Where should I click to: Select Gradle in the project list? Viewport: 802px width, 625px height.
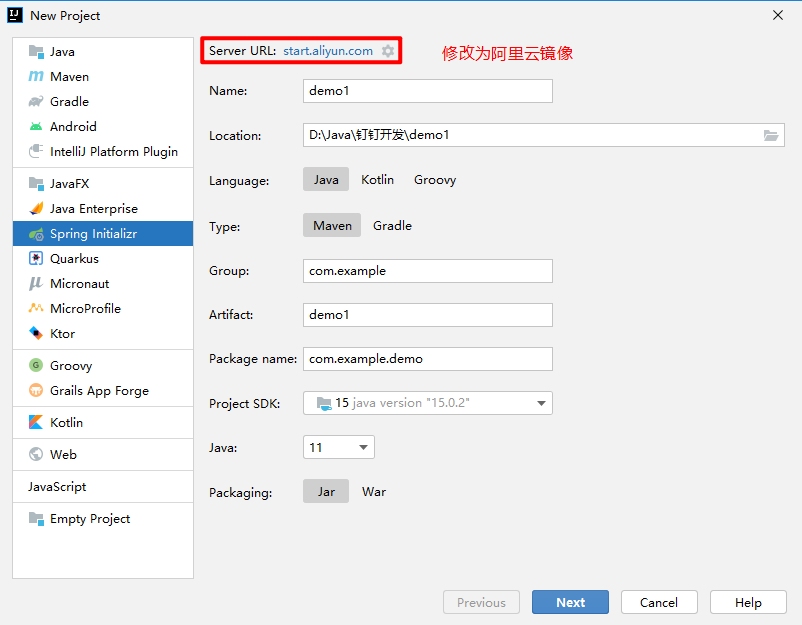click(103, 102)
